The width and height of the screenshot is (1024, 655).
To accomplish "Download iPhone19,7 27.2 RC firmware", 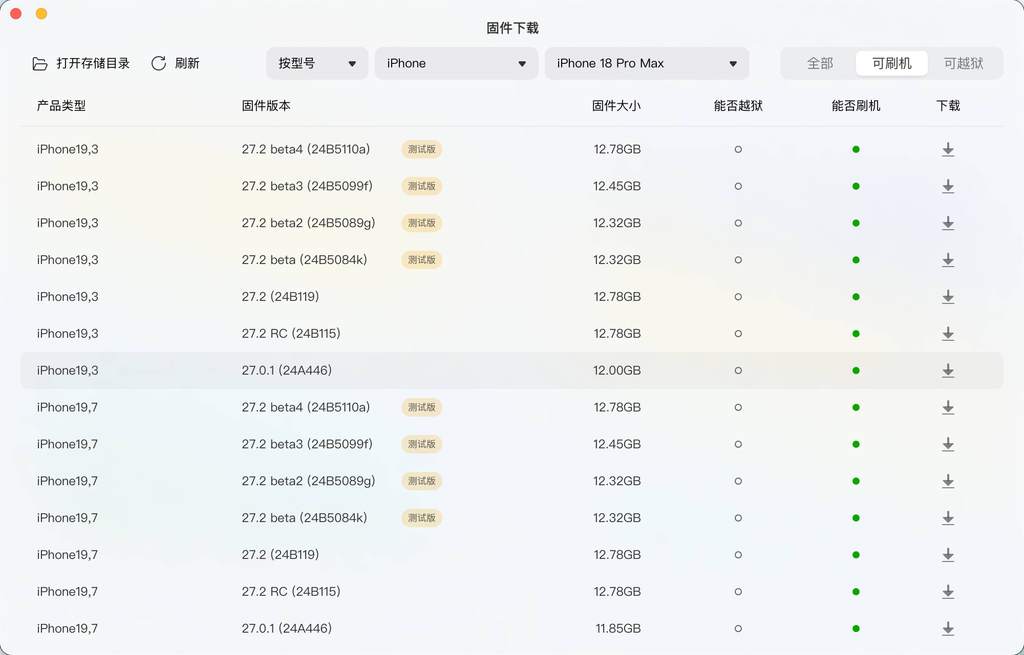I will [x=948, y=592].
